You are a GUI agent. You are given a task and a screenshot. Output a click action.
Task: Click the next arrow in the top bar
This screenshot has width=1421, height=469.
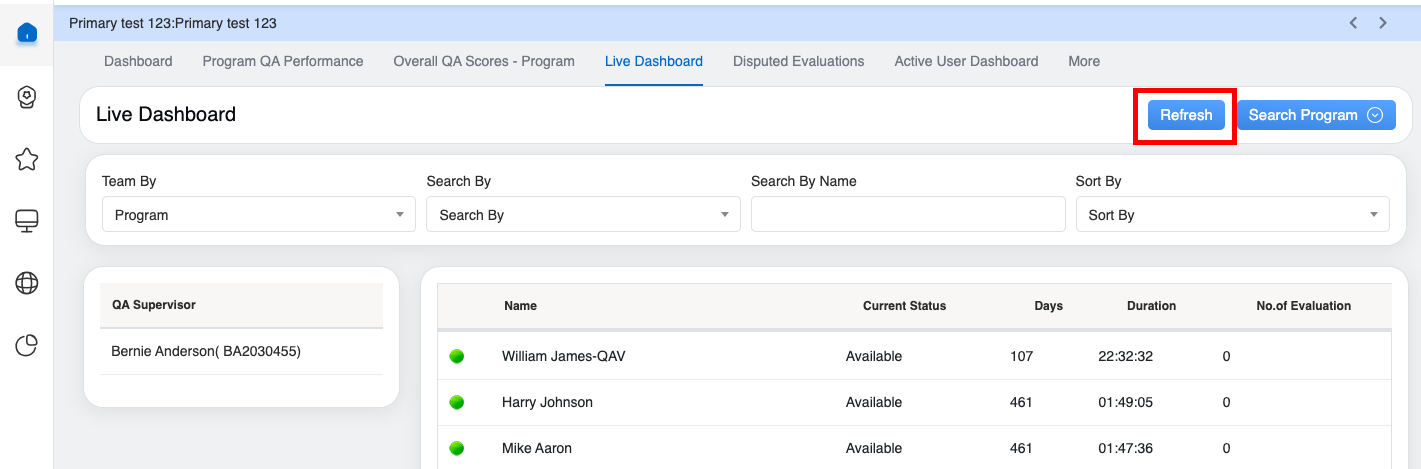(x=1383, y=23)
